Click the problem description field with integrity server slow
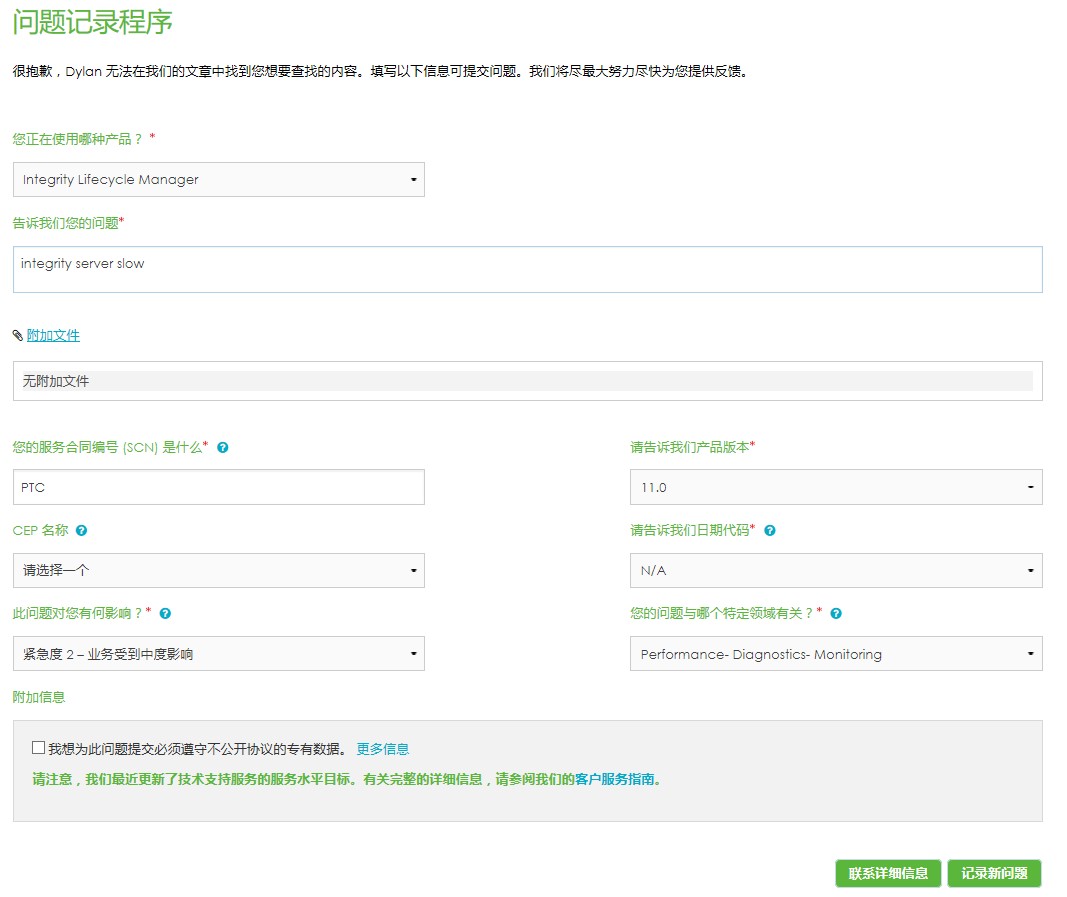 pyautogui.click(x=527, y=270)
